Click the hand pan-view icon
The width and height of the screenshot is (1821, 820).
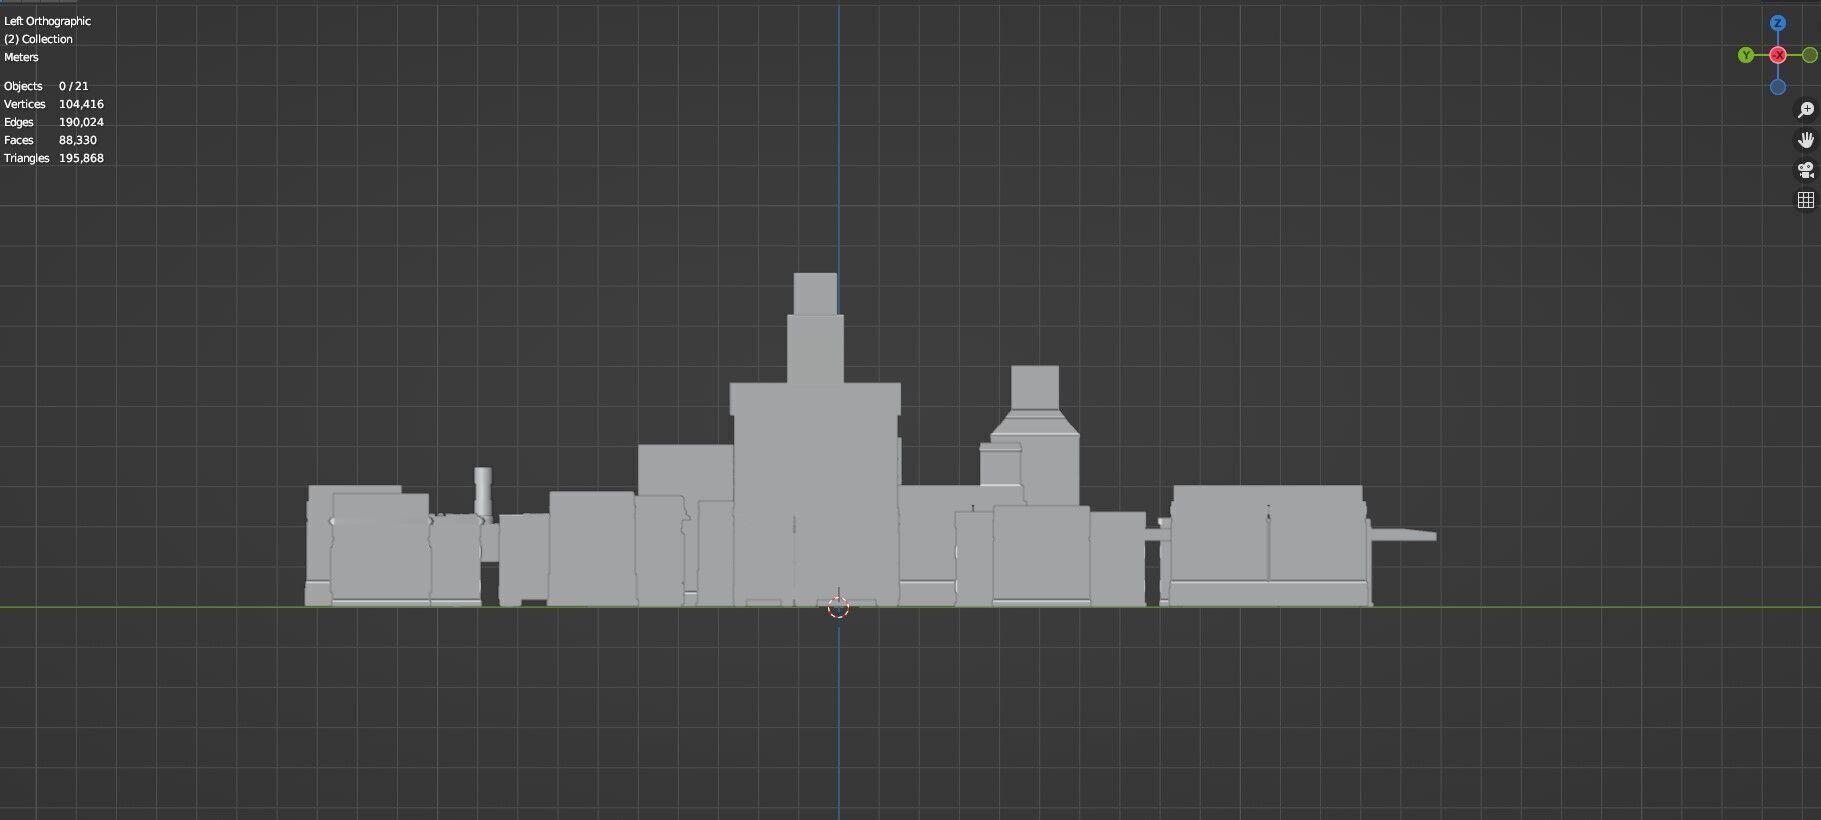pos(1806,140)
